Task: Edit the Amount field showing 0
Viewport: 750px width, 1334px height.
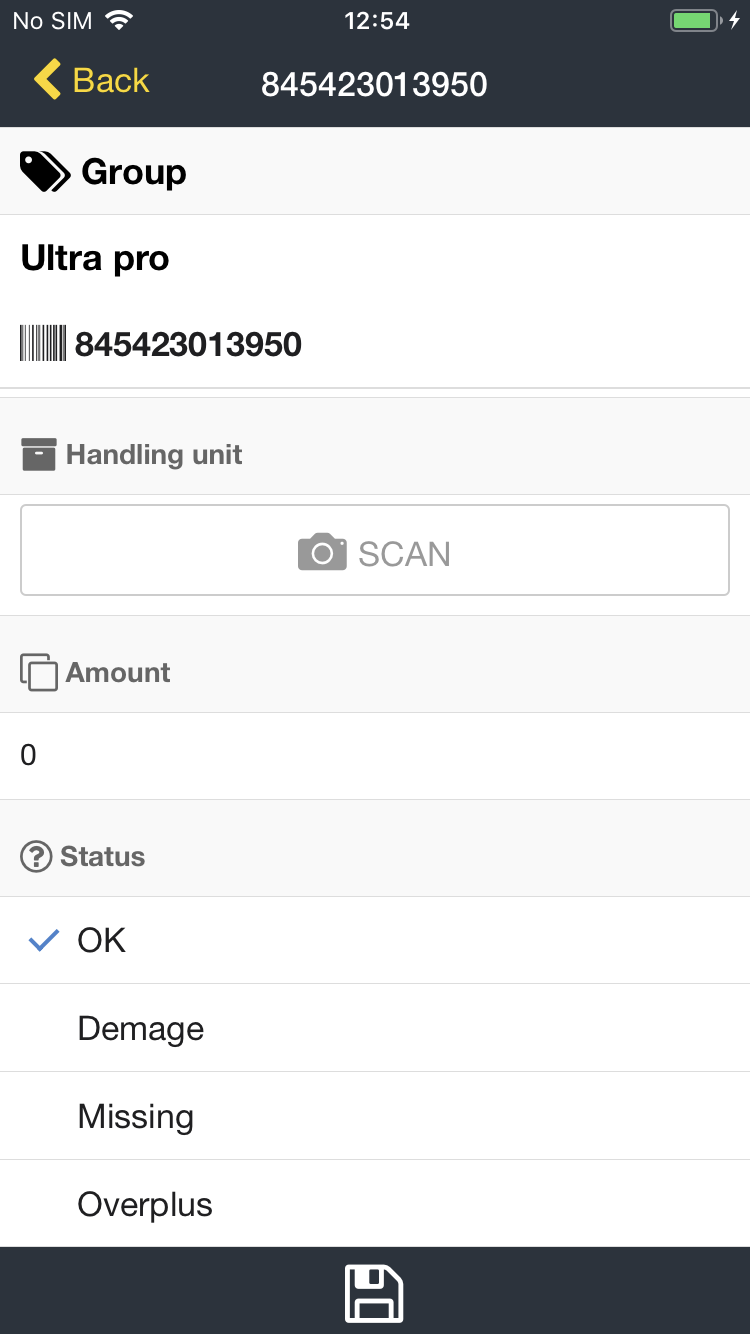Action: [x=375, y=755]
